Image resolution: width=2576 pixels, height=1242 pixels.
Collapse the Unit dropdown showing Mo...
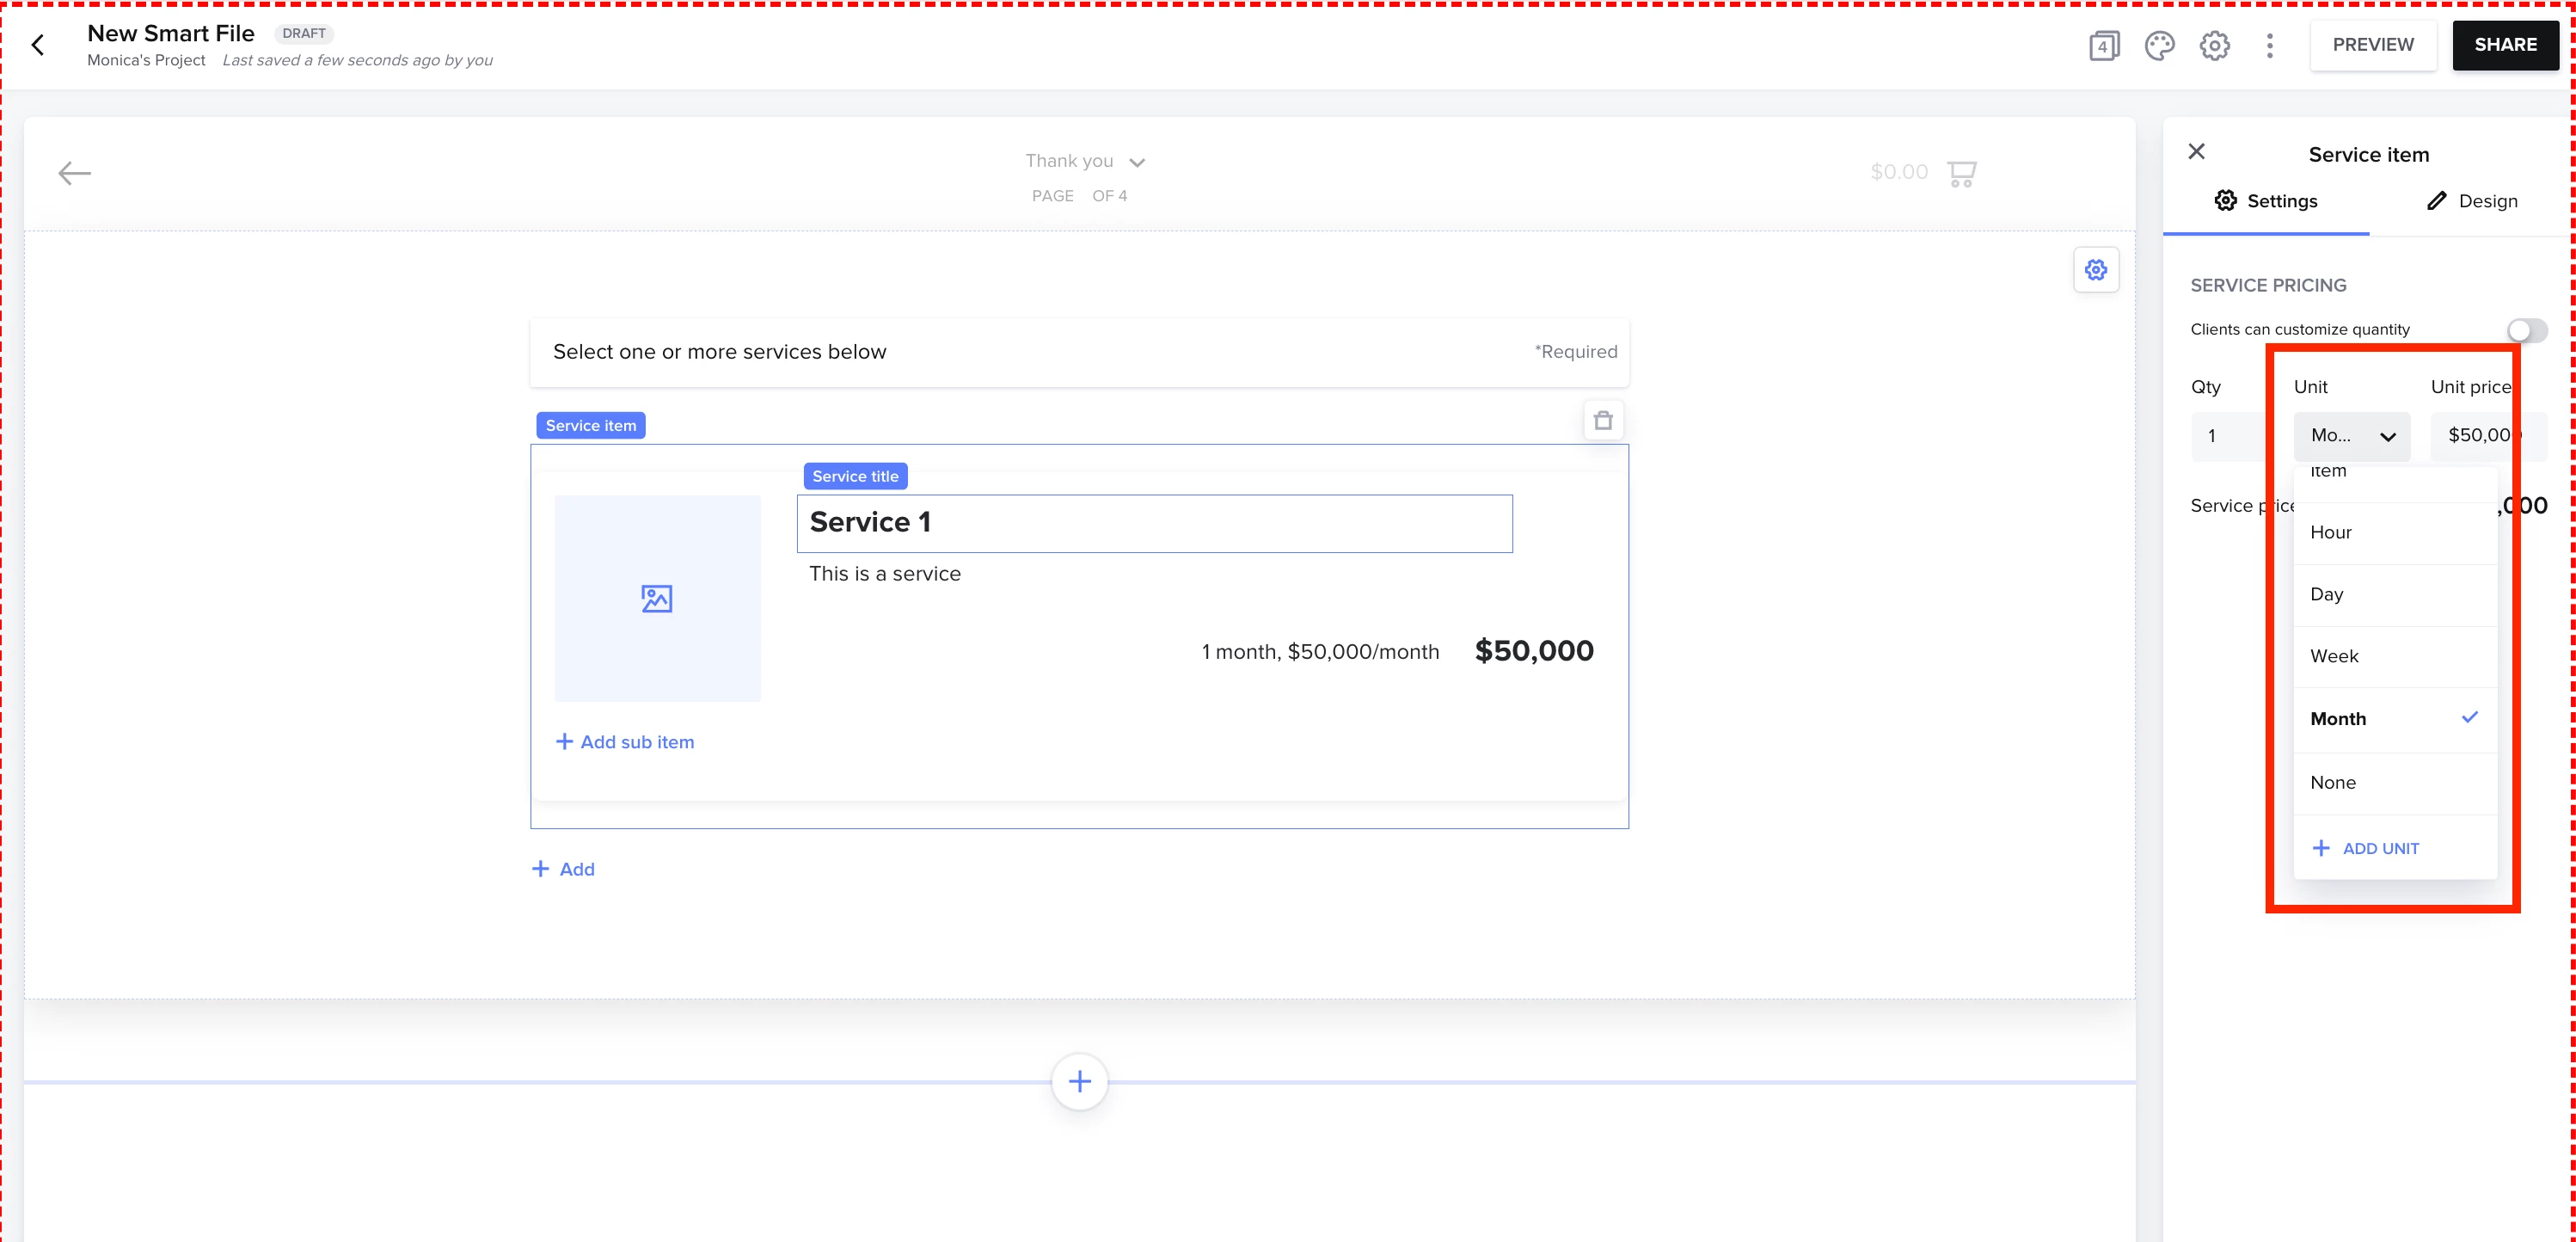tap(2351, 436)
